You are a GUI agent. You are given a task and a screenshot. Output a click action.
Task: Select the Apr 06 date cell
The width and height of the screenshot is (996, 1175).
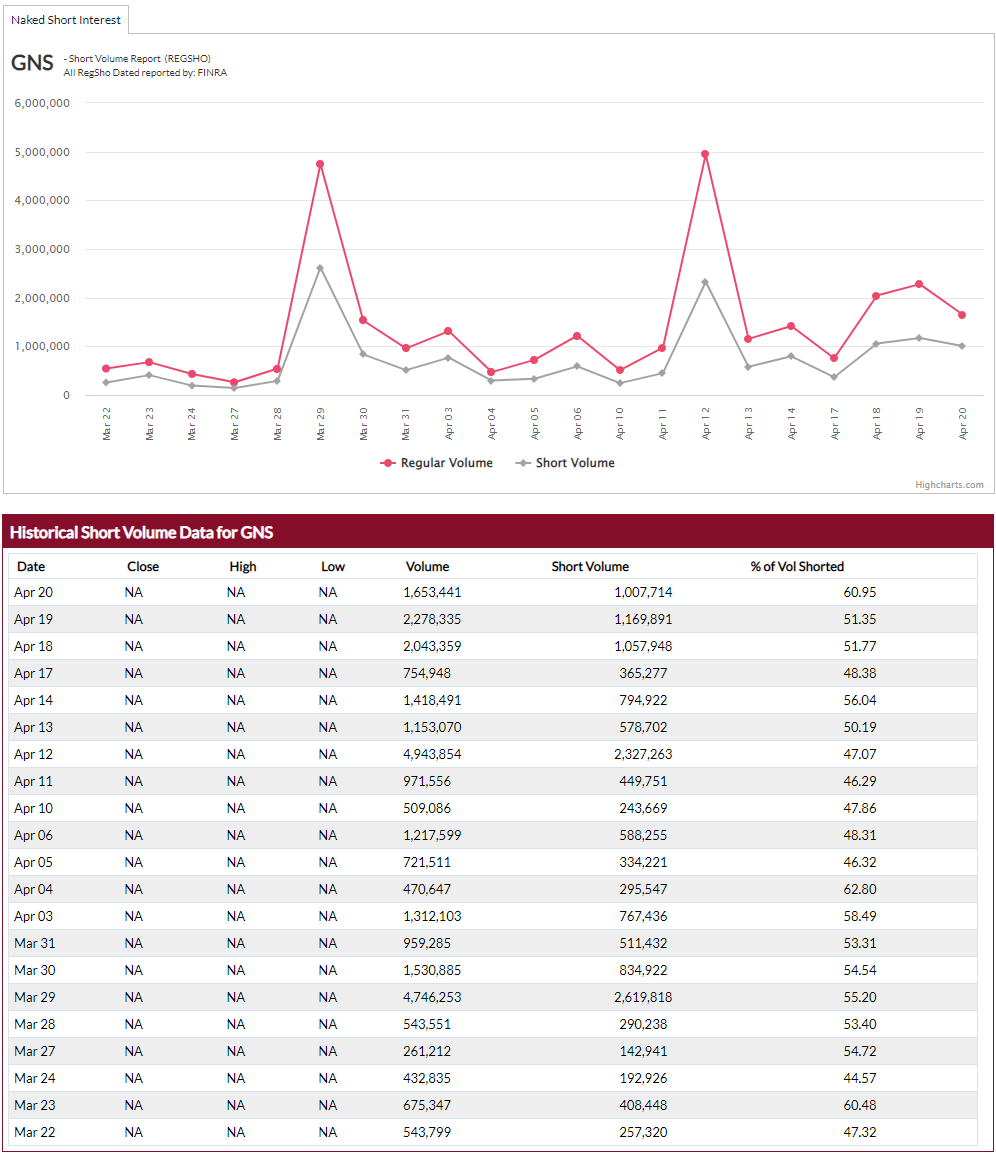click(34, 835)
